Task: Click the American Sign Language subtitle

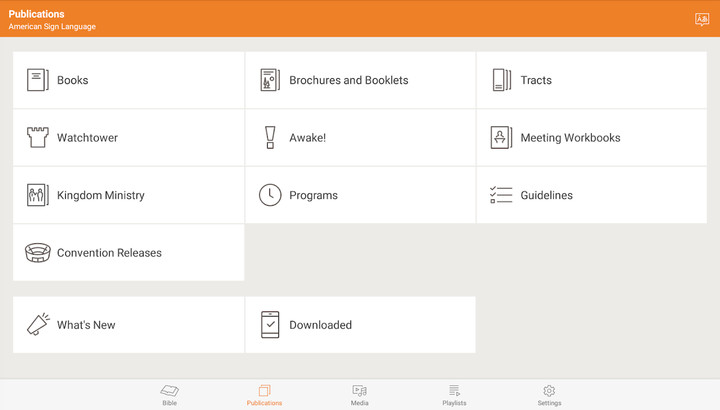Action: point(52,27)
